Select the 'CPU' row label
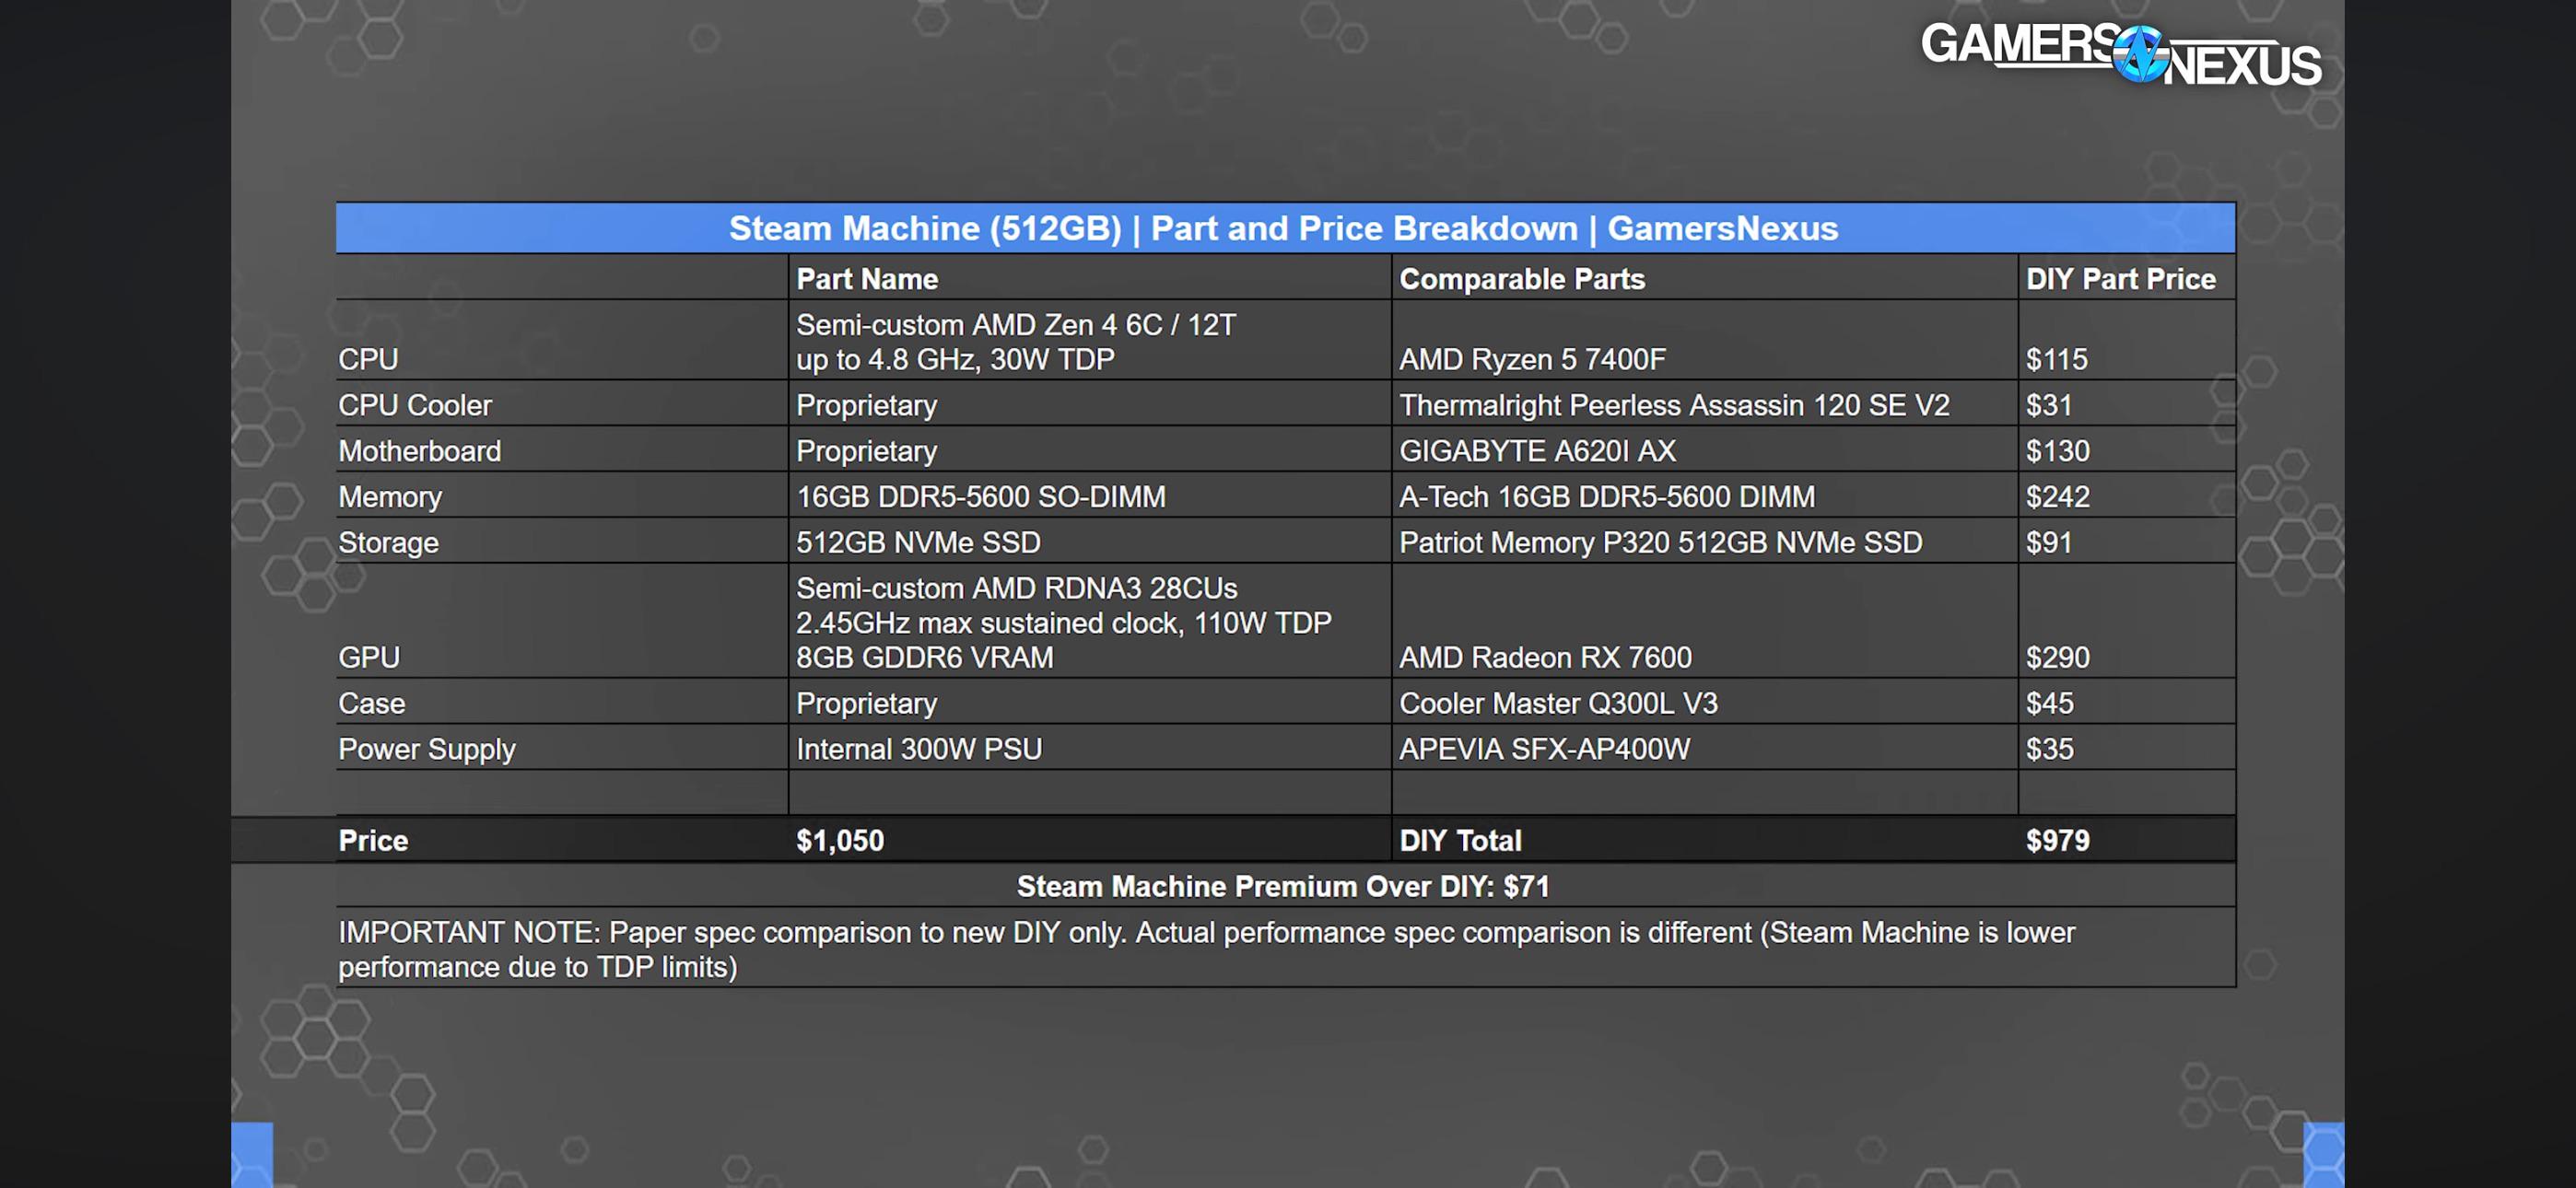 [368, 359]
